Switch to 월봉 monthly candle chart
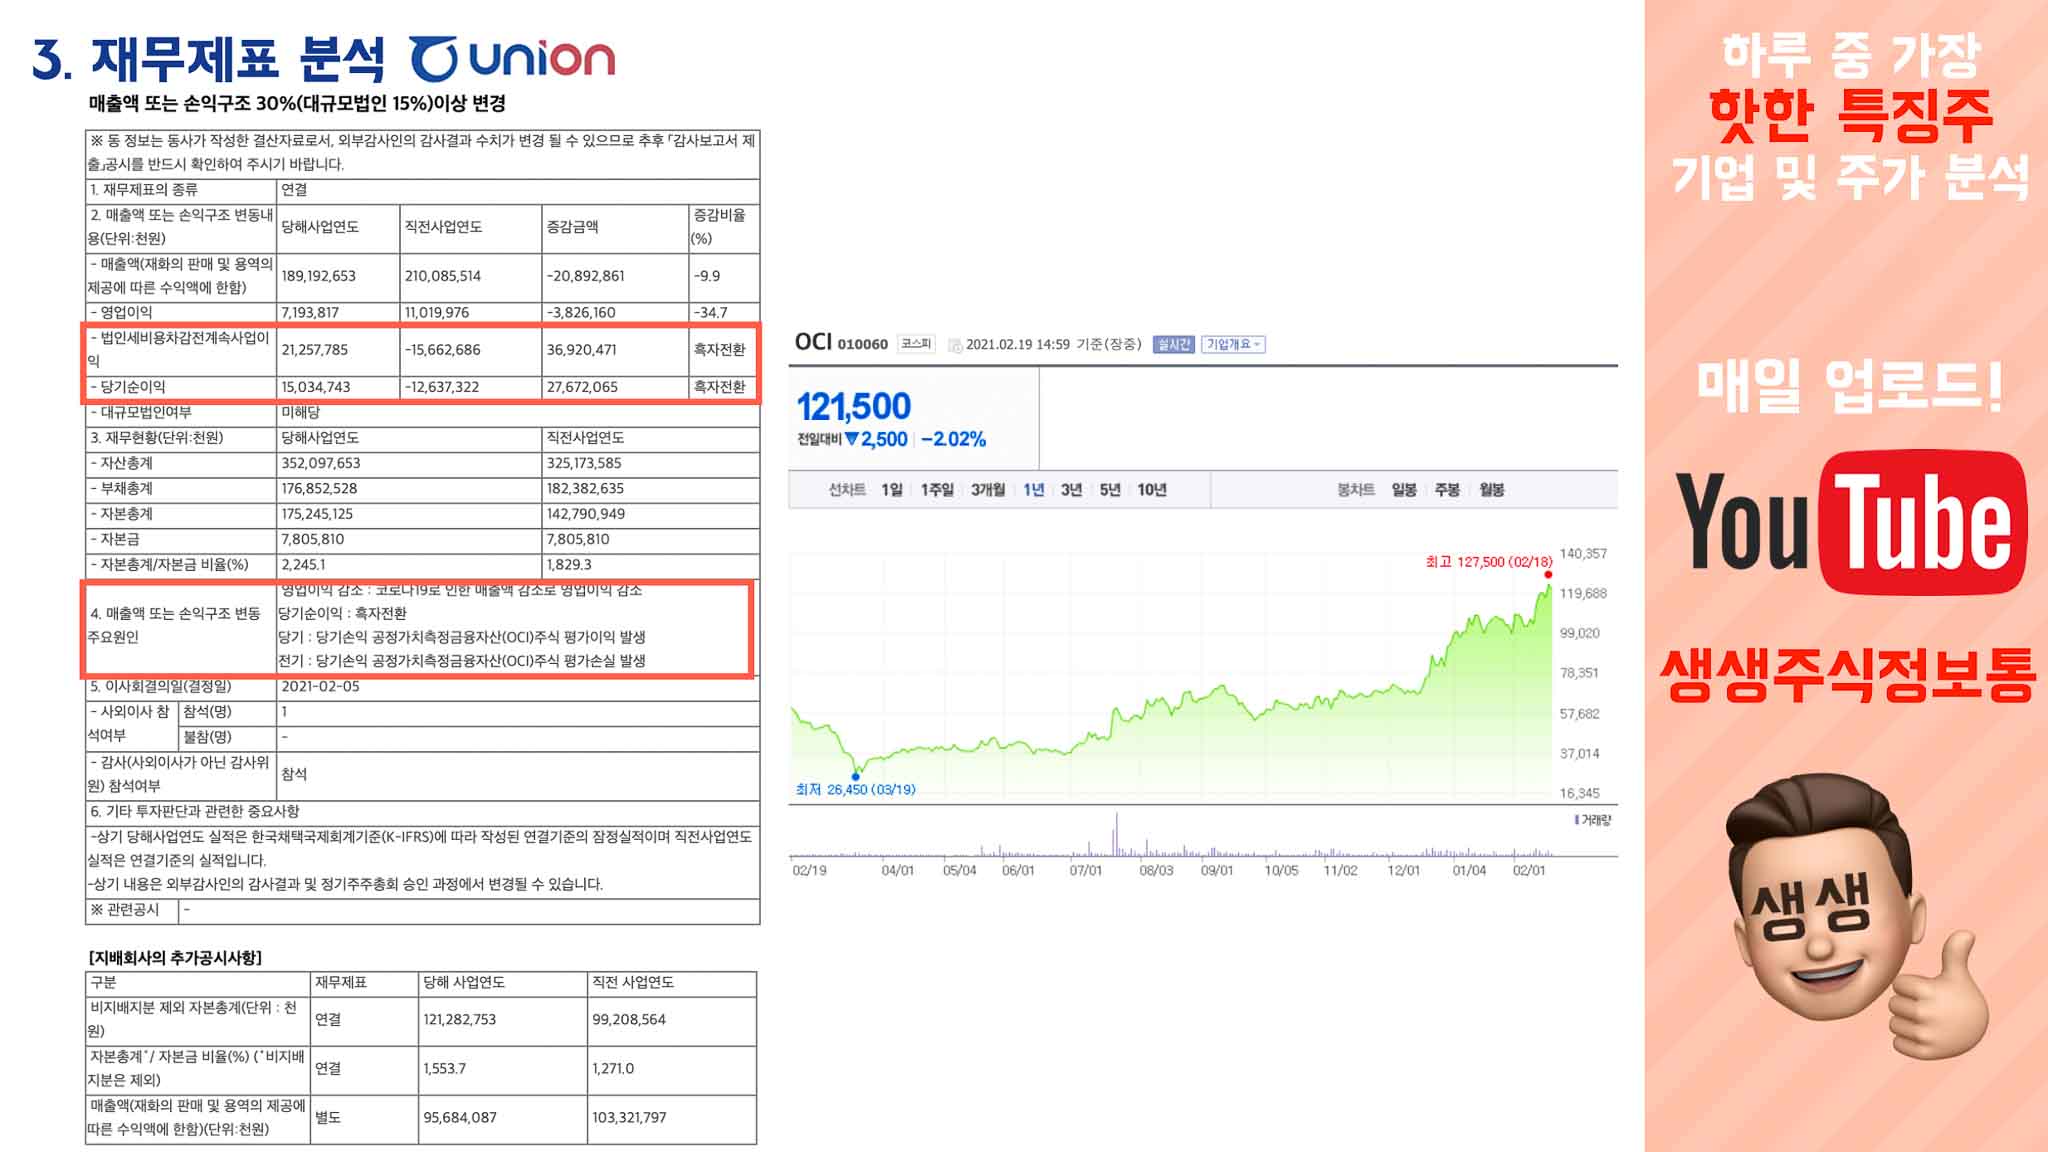This screenshot has width=2048, height=1152. (x=1491, y=490)
